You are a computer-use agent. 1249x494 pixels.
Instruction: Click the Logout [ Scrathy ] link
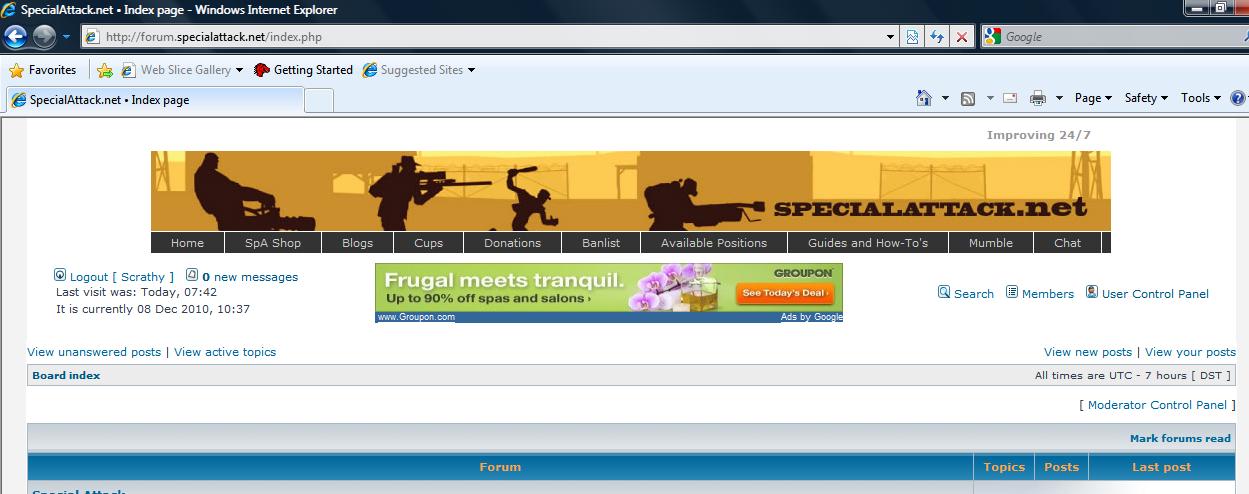122,277
